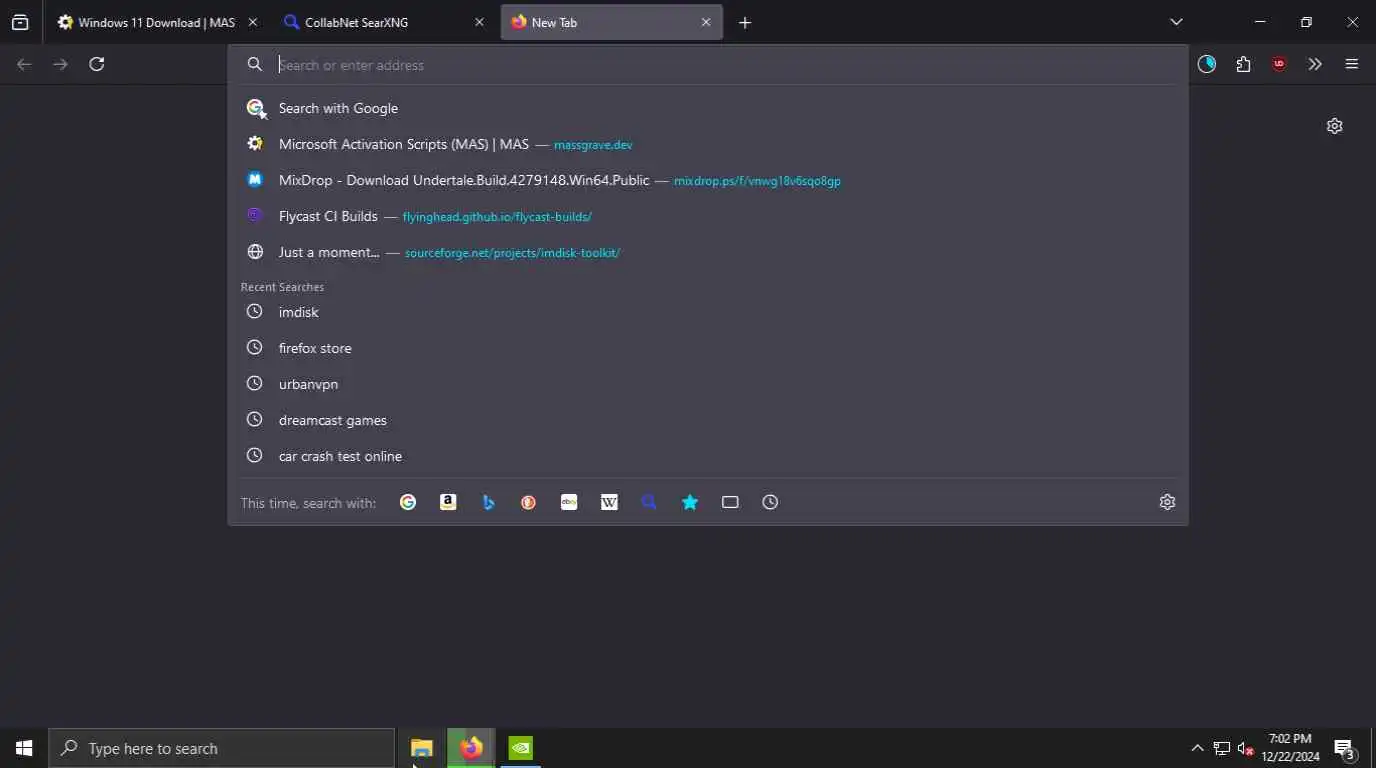
Task: Select recent search 'imdisk'
Action: pos(708,312)
